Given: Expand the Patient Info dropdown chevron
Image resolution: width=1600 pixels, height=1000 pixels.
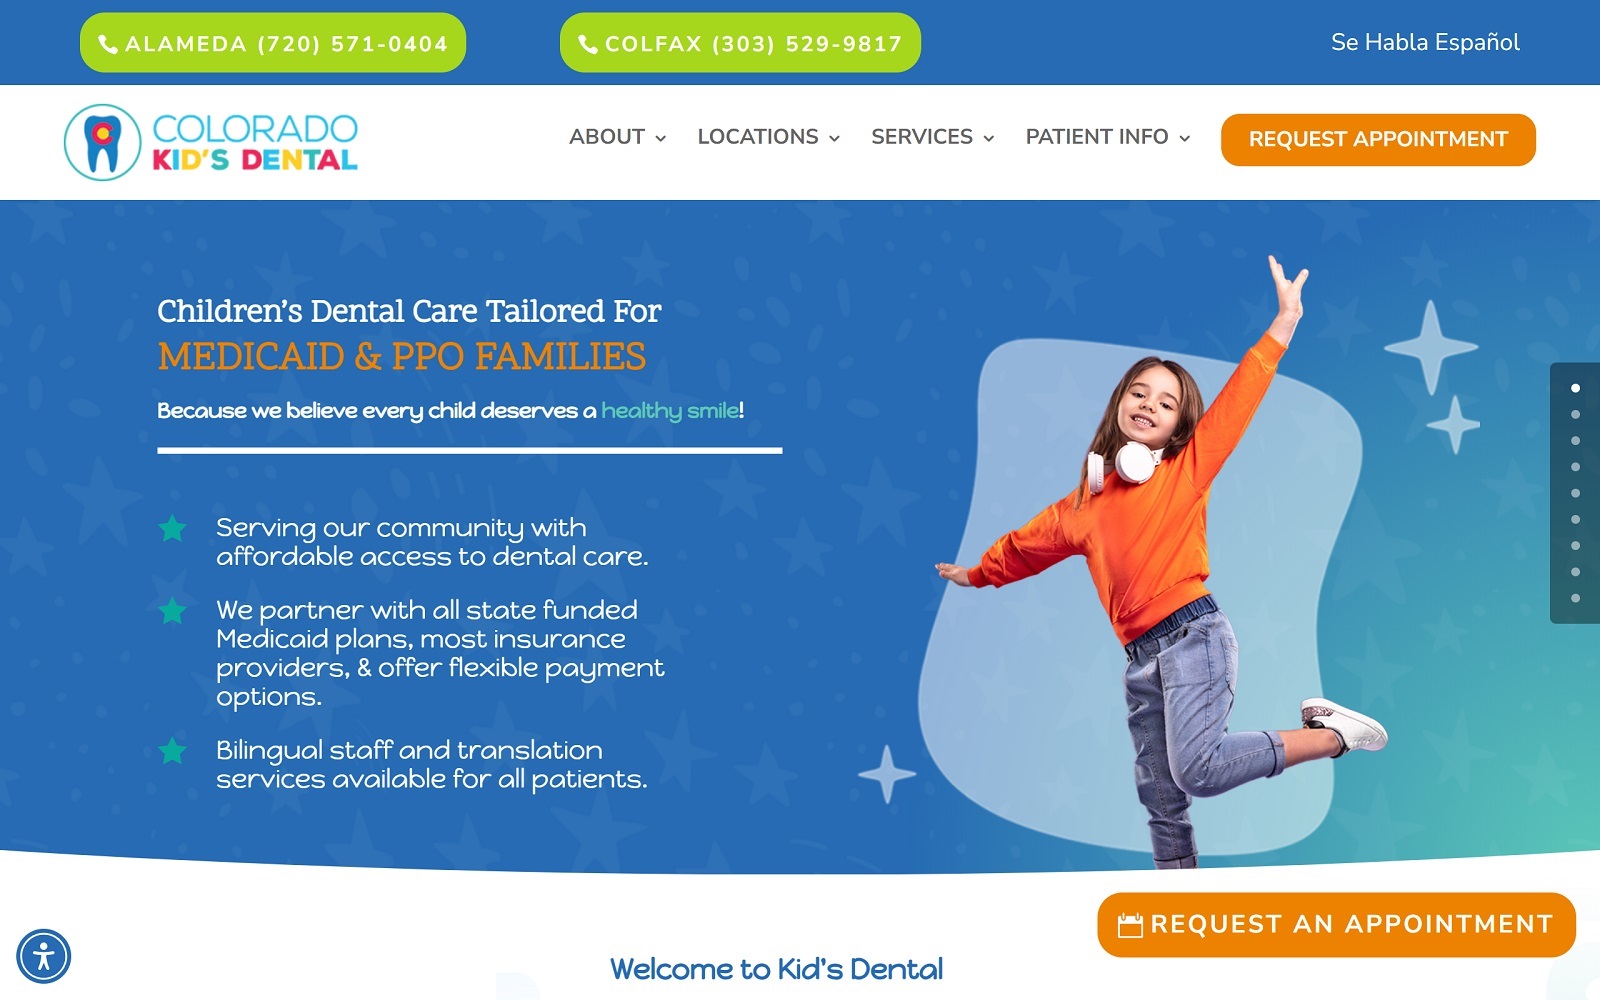Looking at the screenshot, I should point(1184,138).
